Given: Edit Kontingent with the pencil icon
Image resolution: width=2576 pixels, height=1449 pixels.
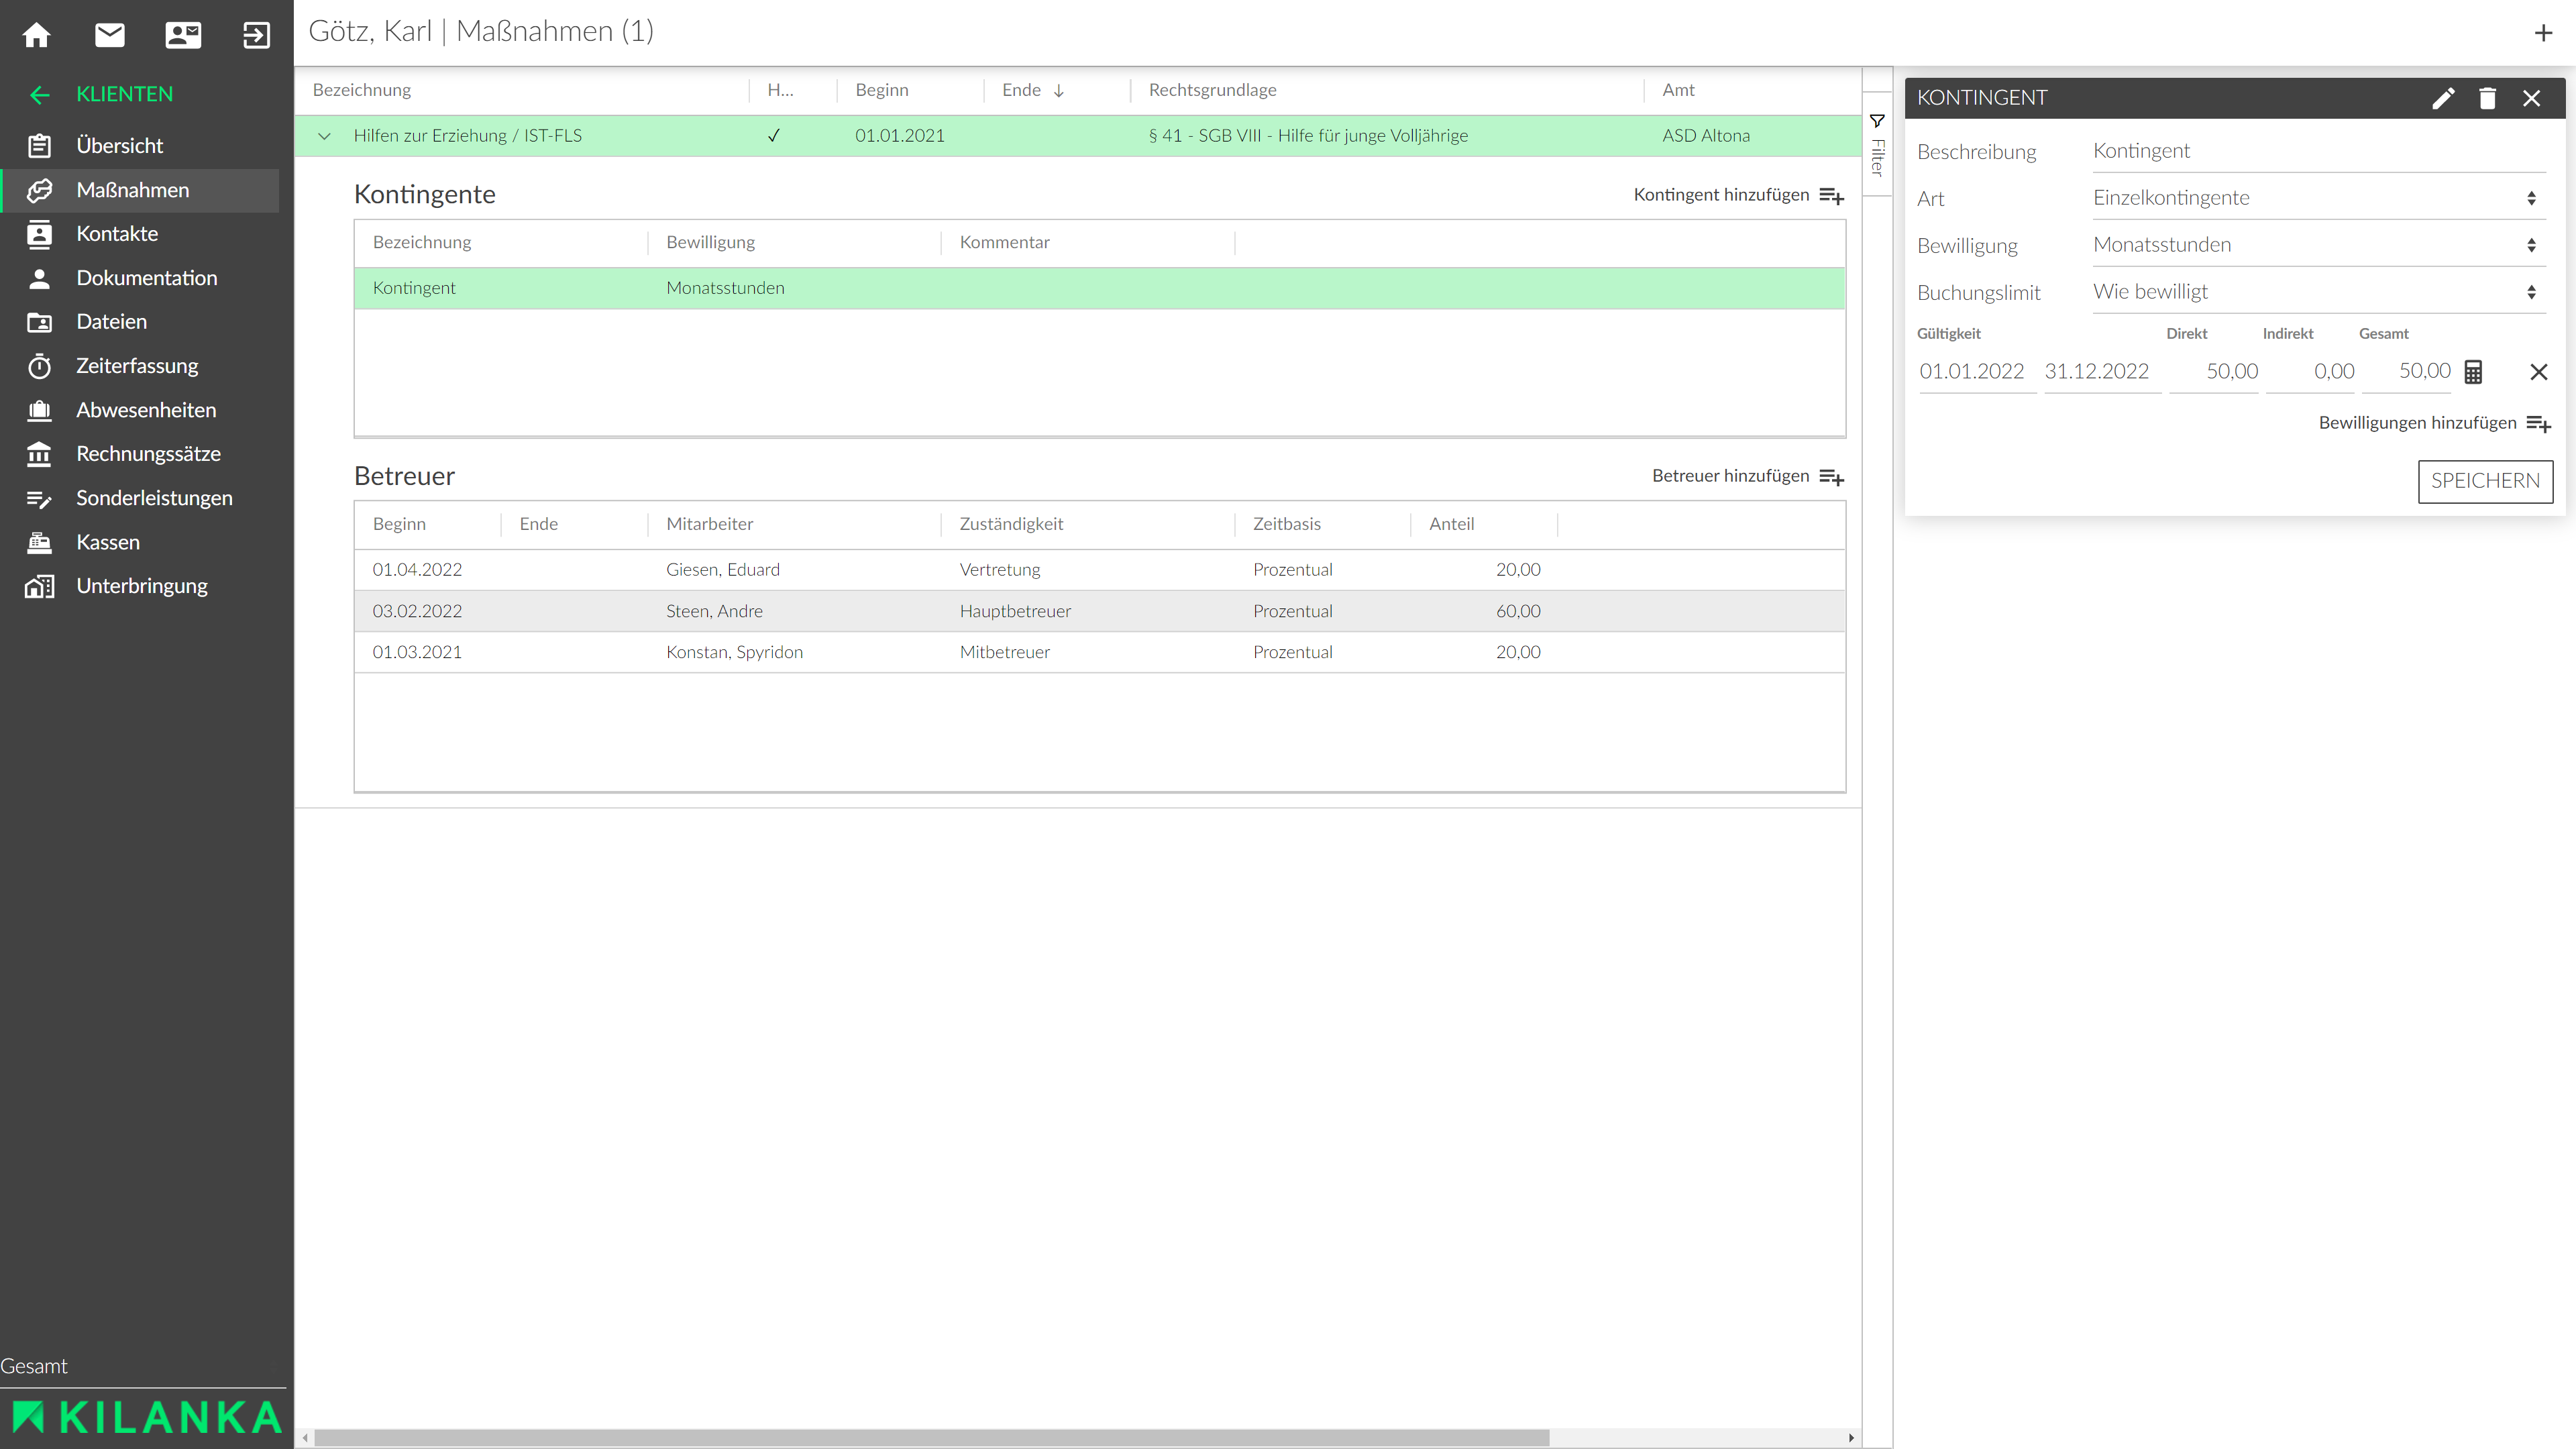Looking at the screenshot, I should click(2443, 98).
